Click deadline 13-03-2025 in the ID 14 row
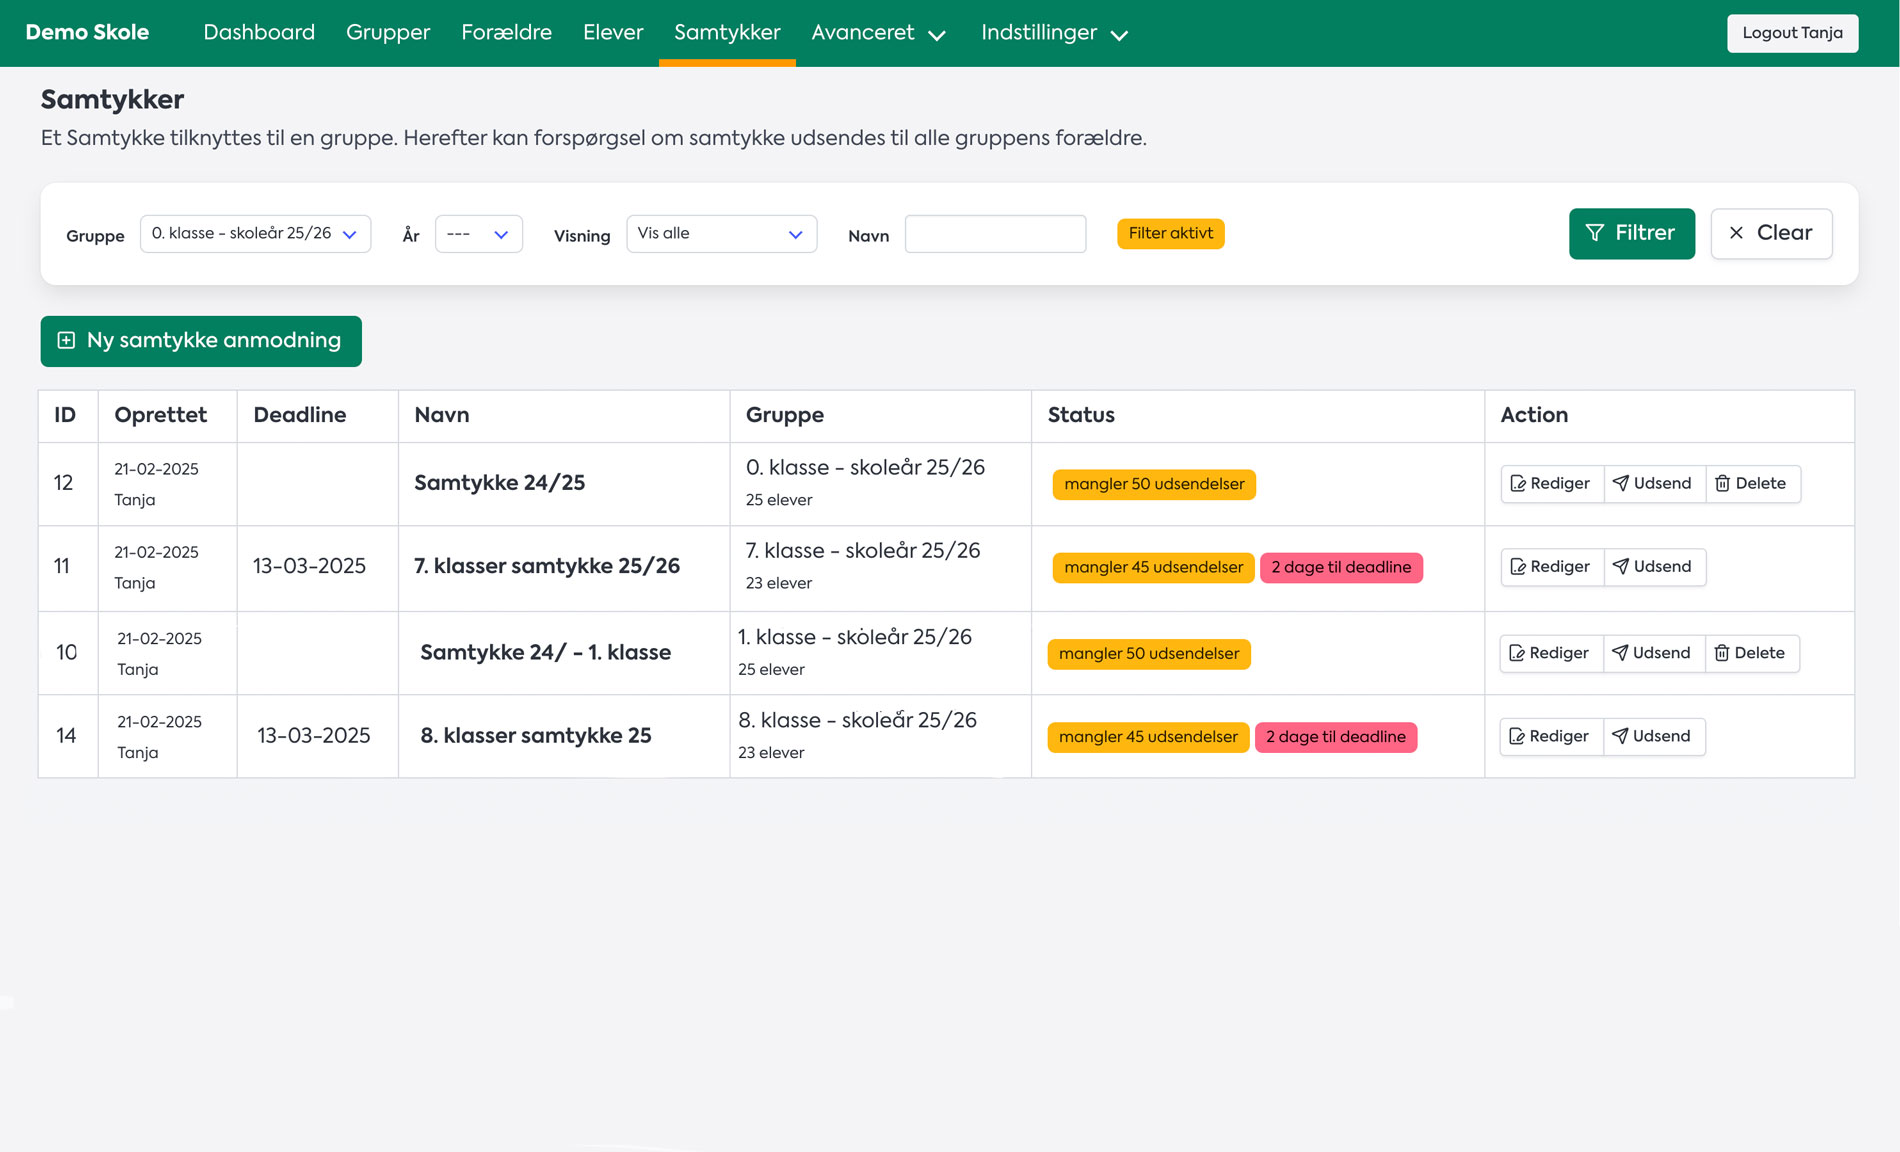 pyautogui.click(x=313, y=735)
